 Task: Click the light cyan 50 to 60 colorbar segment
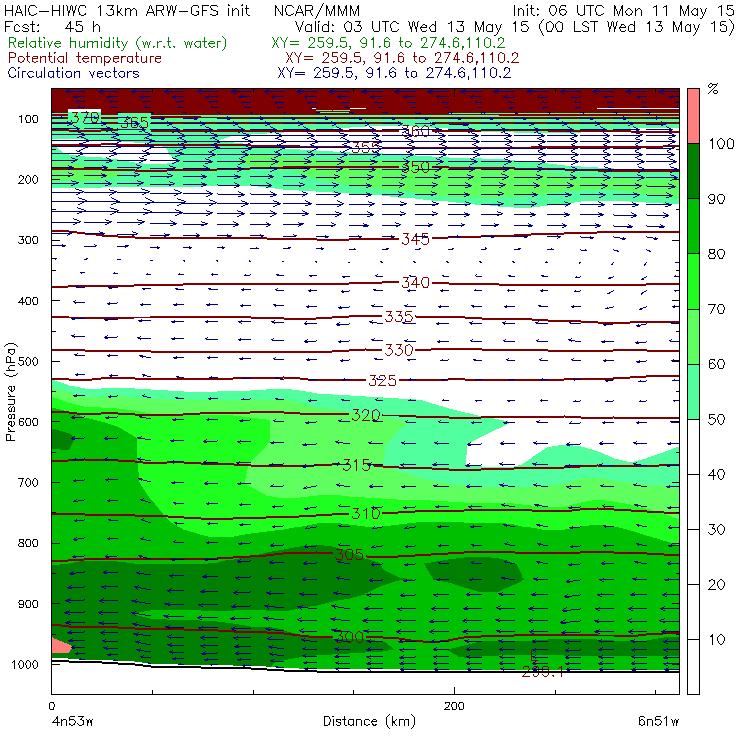point(693,391)
